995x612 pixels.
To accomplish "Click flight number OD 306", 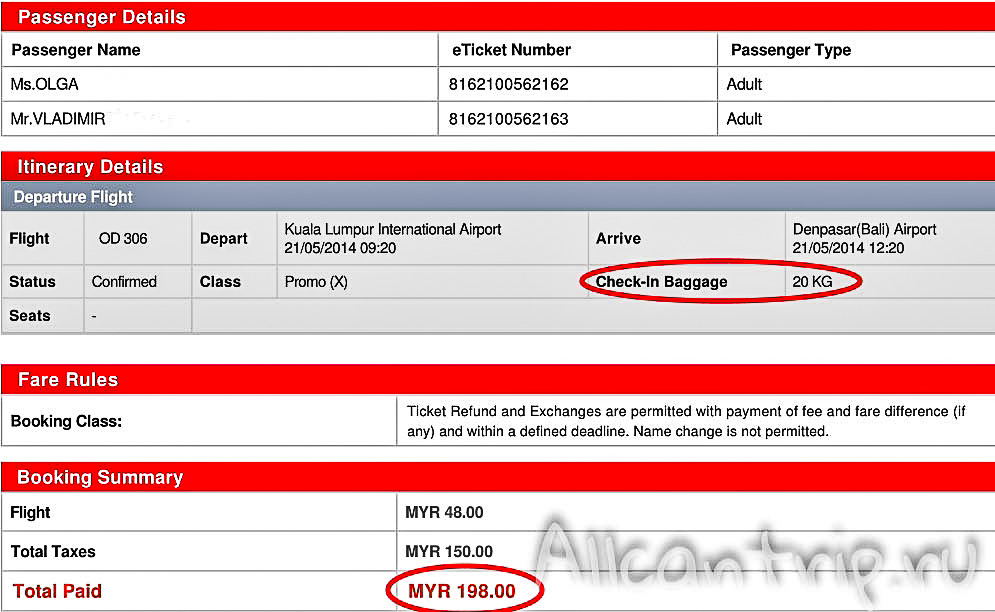I will point(123,238).
